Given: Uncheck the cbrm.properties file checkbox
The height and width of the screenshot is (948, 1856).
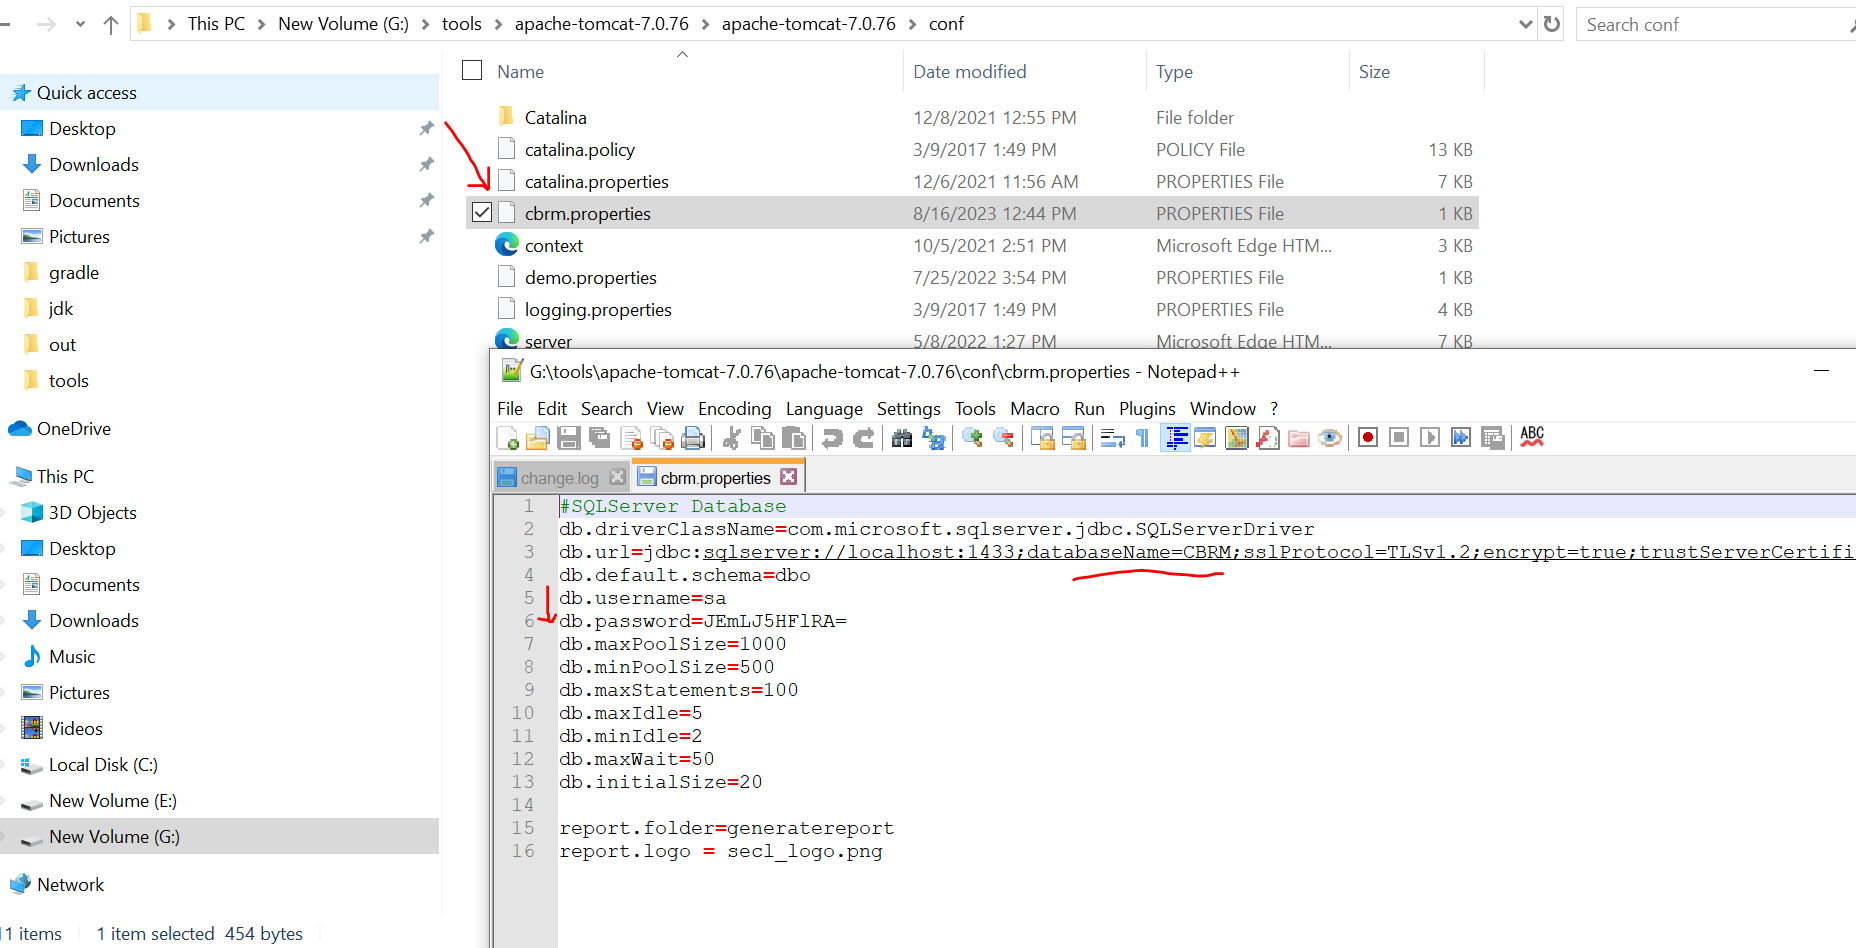Looking at the screenshot, I should click(482, 213).
